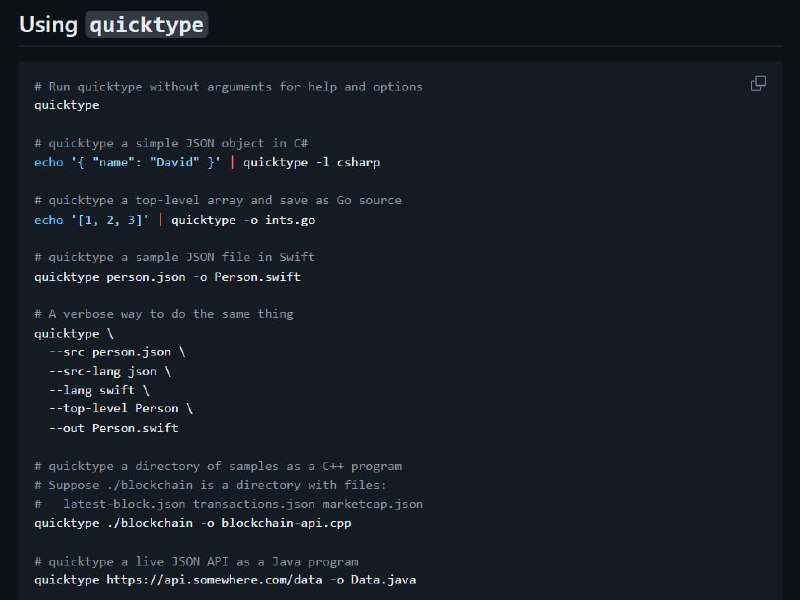Click the '--top-level Person \' line
Viewport: 800px width, 600px height.
(121, 409)
